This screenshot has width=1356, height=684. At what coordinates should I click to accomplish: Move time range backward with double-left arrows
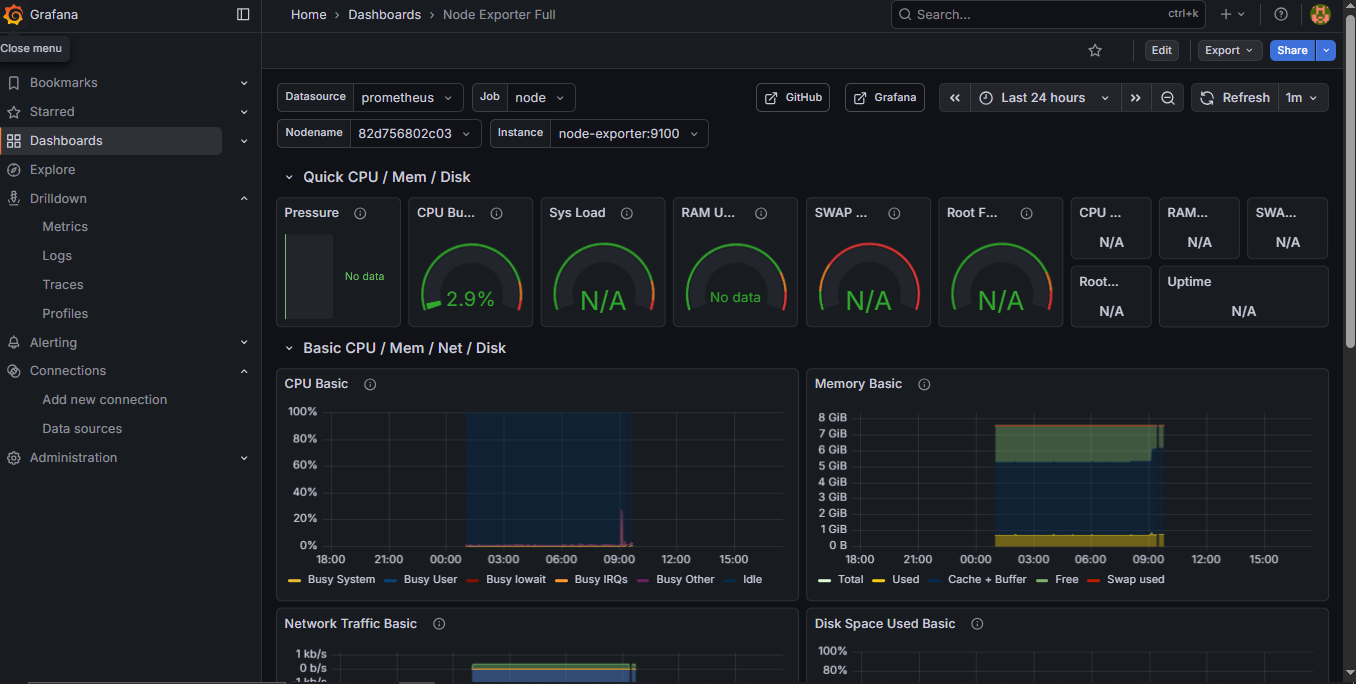(955, 98)
